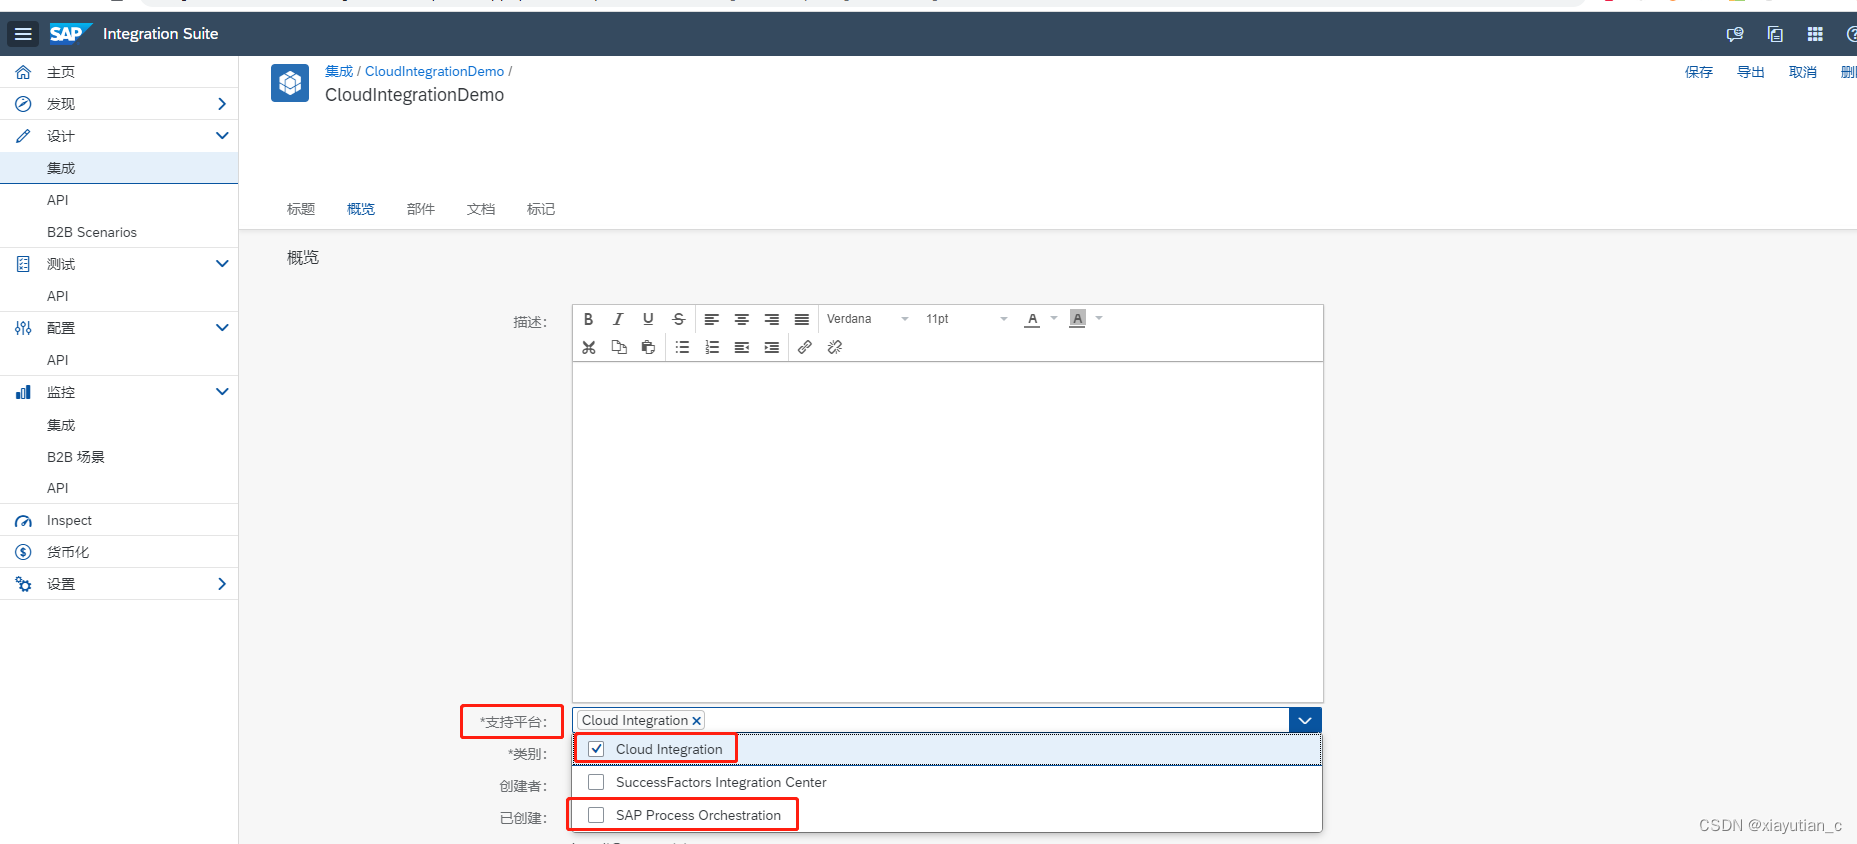Collapse the 测试 sidebar section
Image resolution: width=1857 pixels, height=844 pixels.
(222, 264)
